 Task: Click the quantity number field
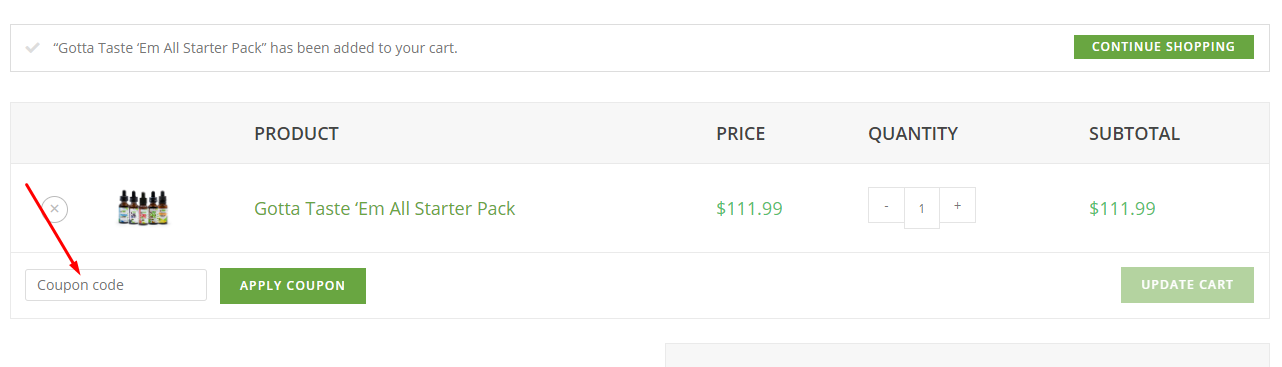pos(922,209)
